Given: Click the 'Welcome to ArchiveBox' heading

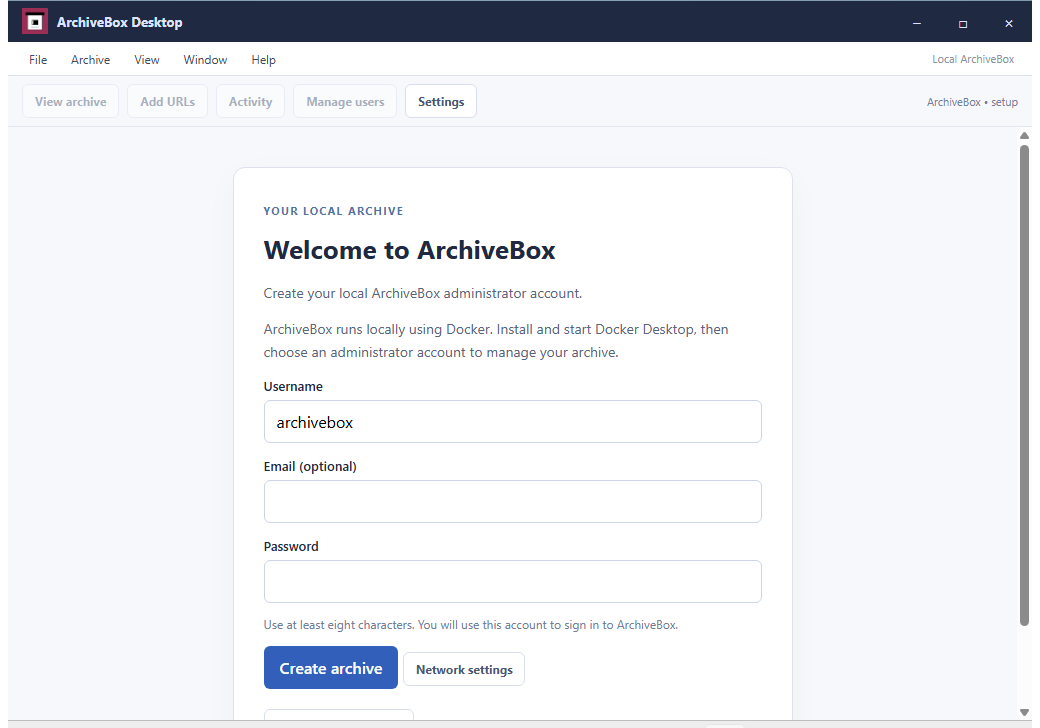Looking at the screenshot, I should (409, 250).
